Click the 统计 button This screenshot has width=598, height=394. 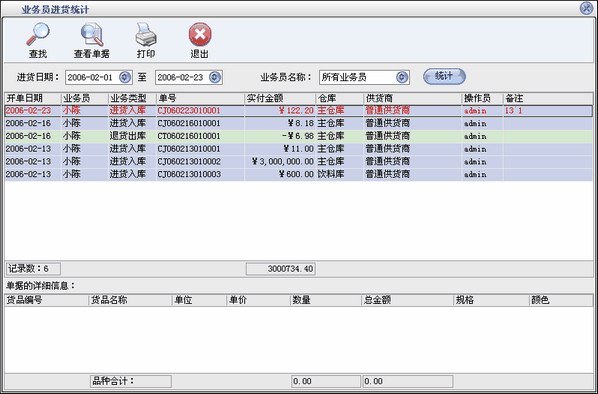point(444,76)
